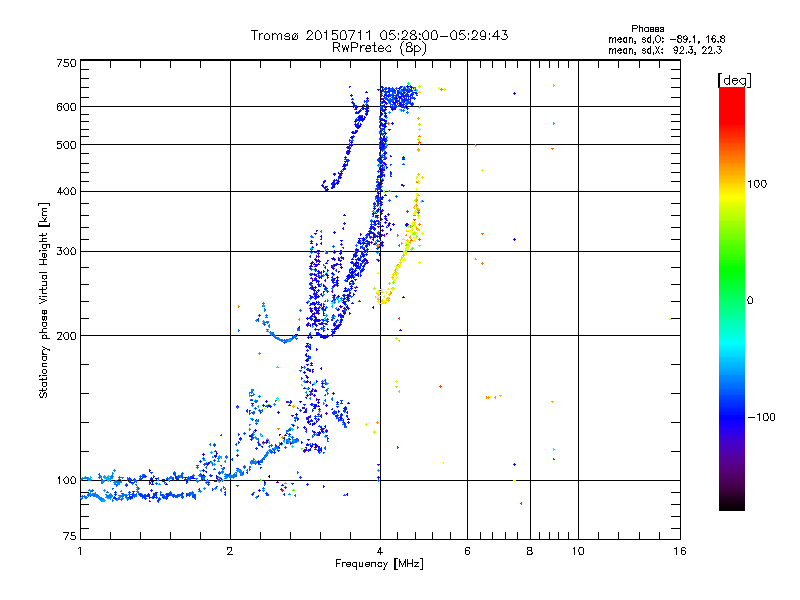
Task: Click the y-axis tick label '500'
Action: 66,145
